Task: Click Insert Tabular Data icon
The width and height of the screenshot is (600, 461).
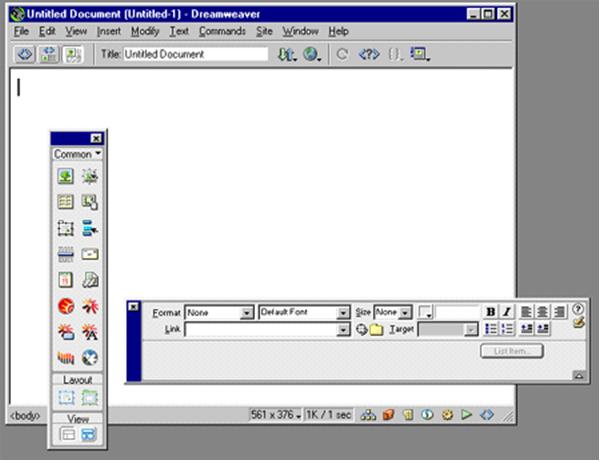Action: pos(90,202)
